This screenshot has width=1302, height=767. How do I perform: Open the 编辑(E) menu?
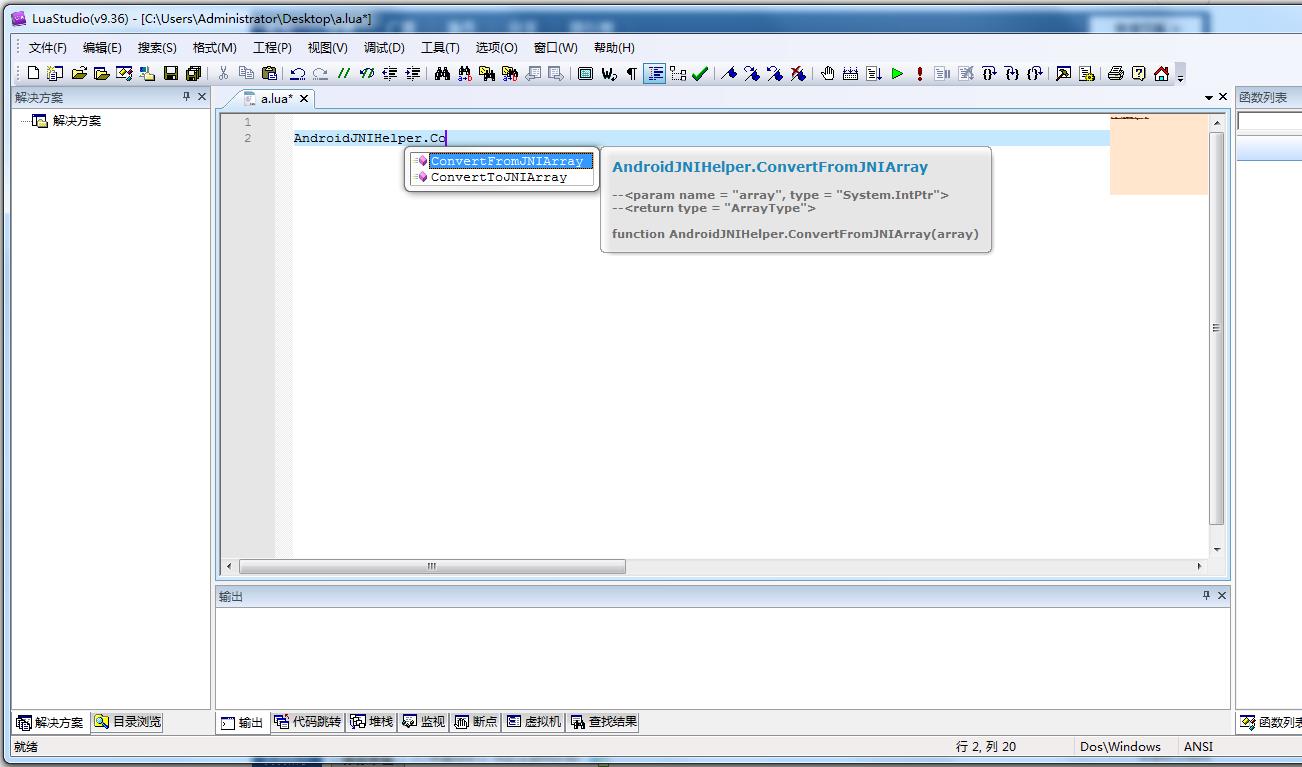tap(102, 47)
